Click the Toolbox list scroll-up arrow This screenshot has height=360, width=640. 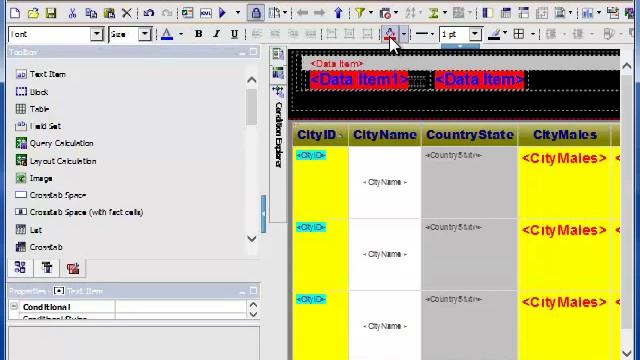(252, 80)
